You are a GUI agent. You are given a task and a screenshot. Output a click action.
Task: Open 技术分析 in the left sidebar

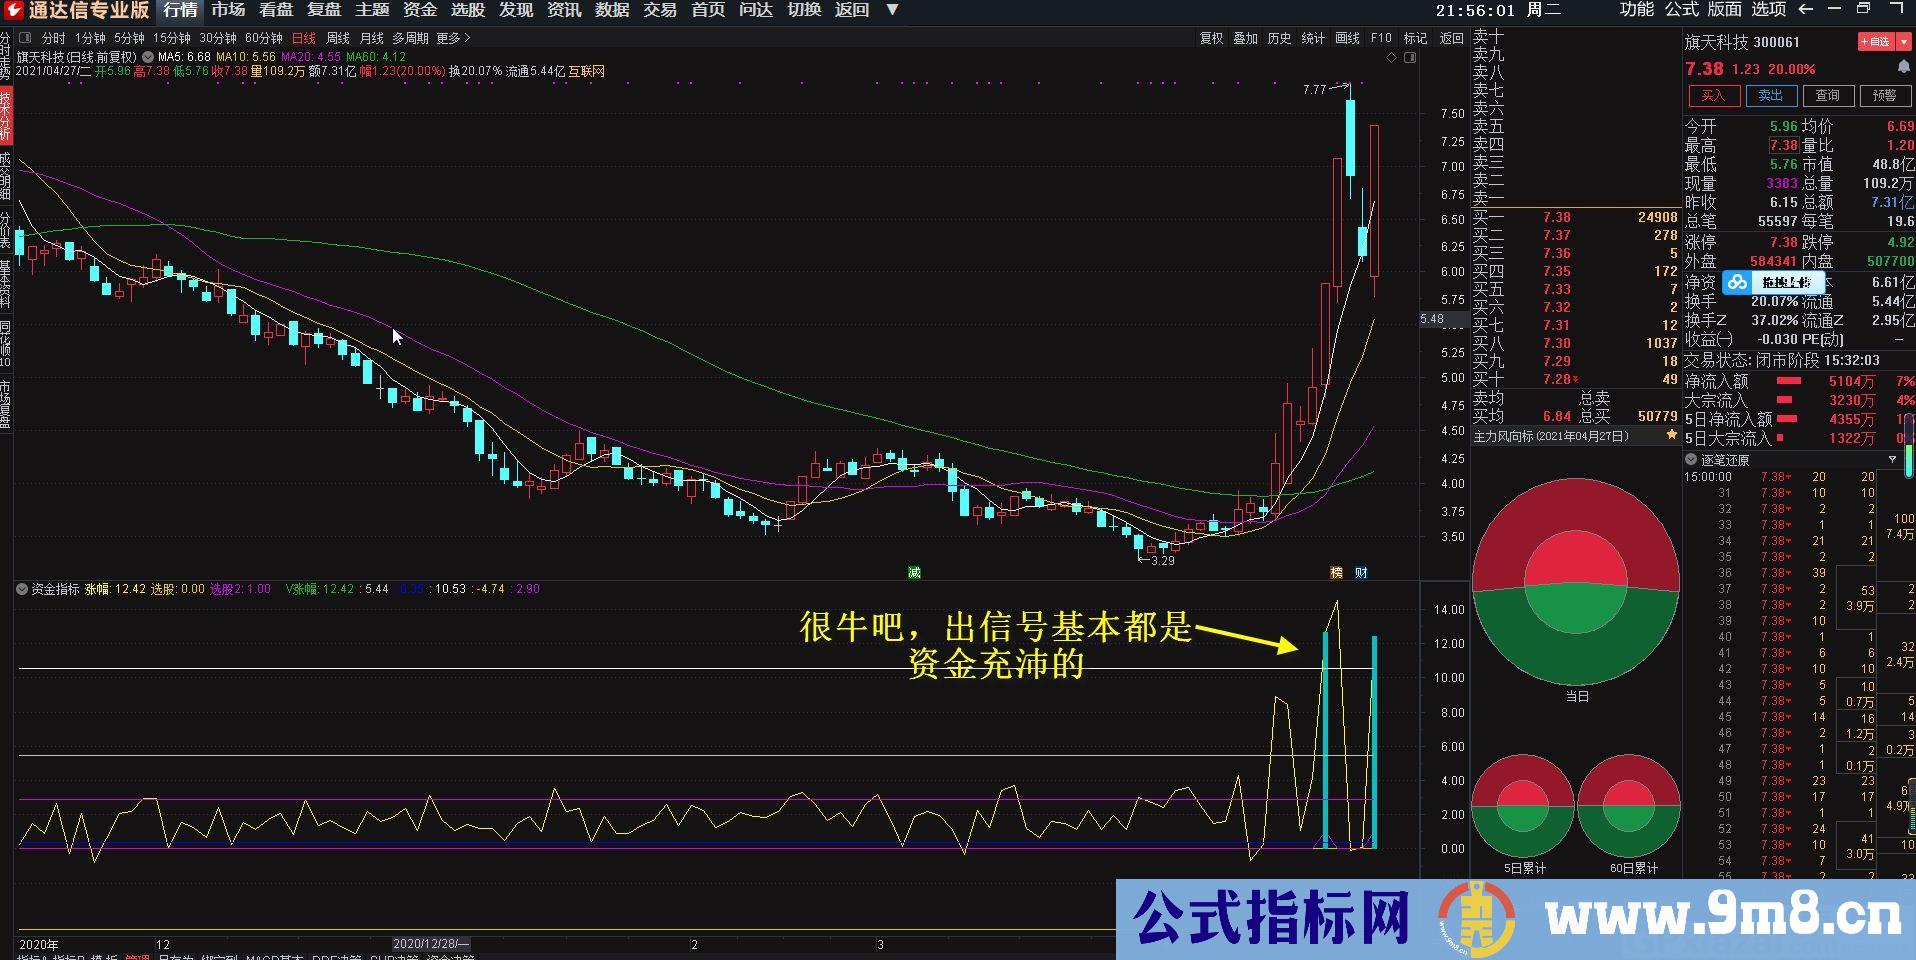point(5,116)
